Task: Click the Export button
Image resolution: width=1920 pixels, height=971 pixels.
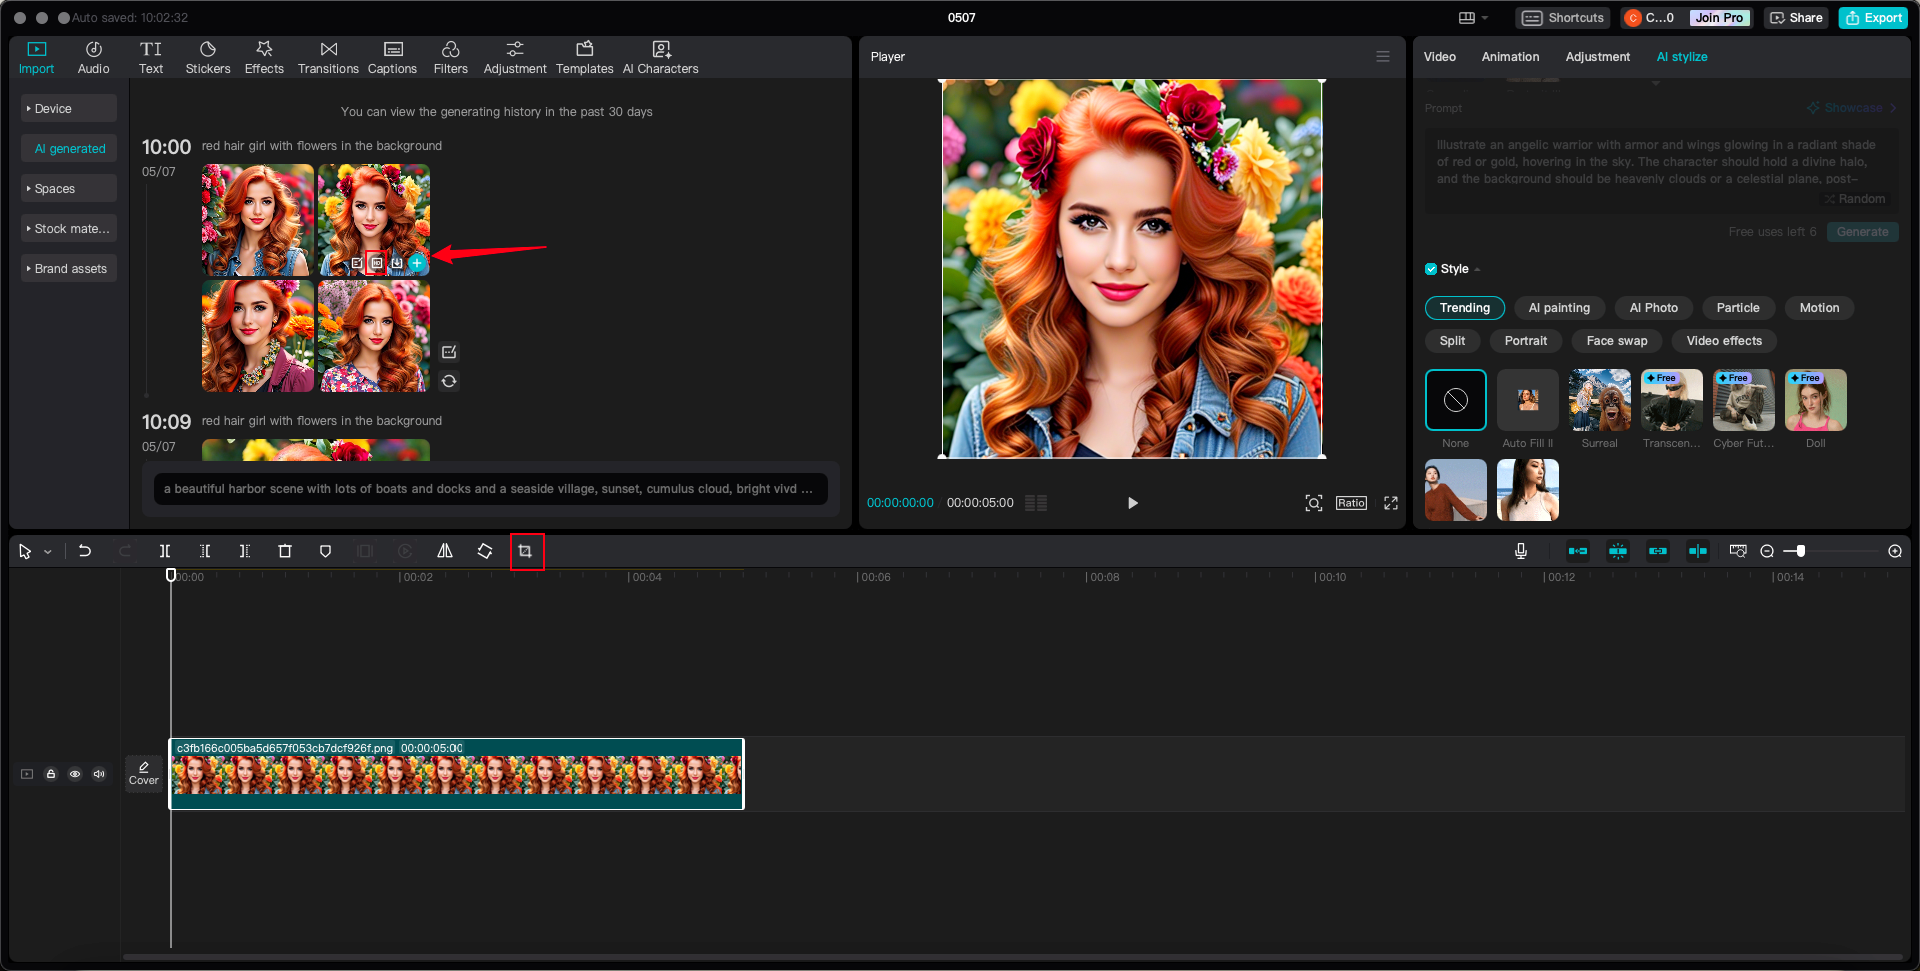Action: pyautogui.click(x=1872, y=17)
